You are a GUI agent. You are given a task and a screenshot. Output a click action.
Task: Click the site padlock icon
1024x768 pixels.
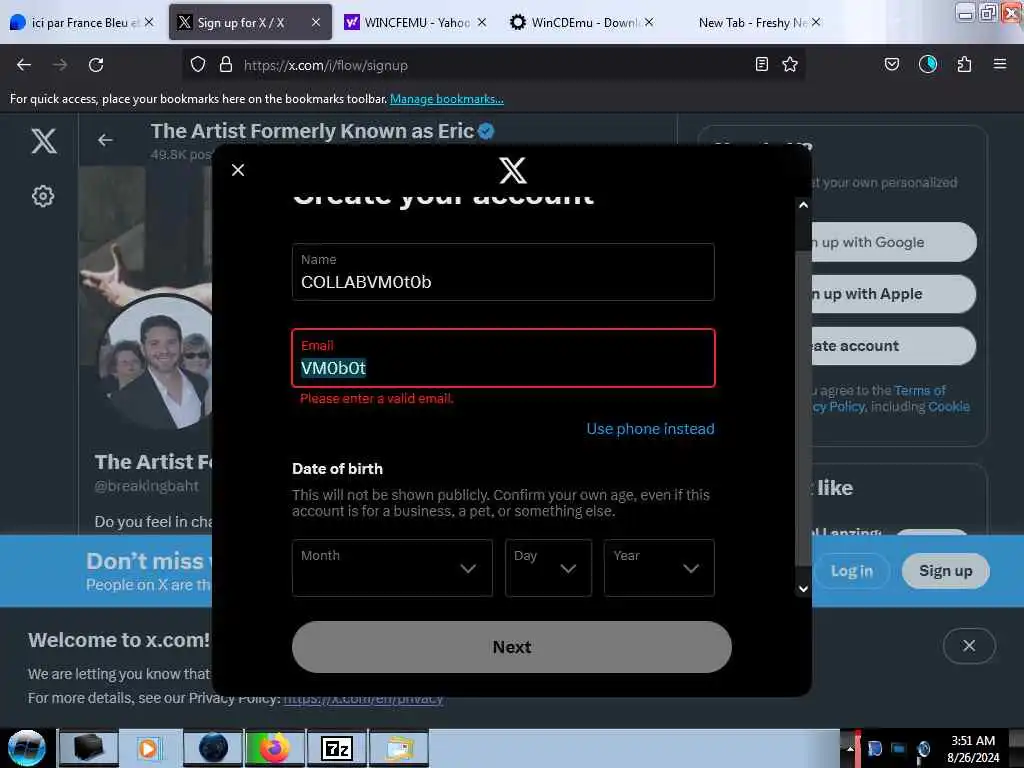(226, 65)
